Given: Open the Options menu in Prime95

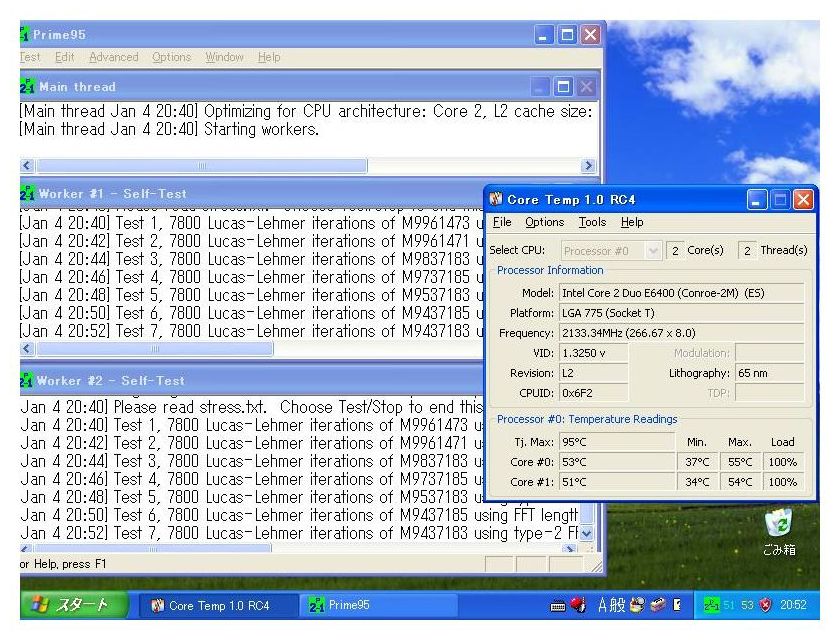Looking at the screenshot, I should tap(171, 57).
